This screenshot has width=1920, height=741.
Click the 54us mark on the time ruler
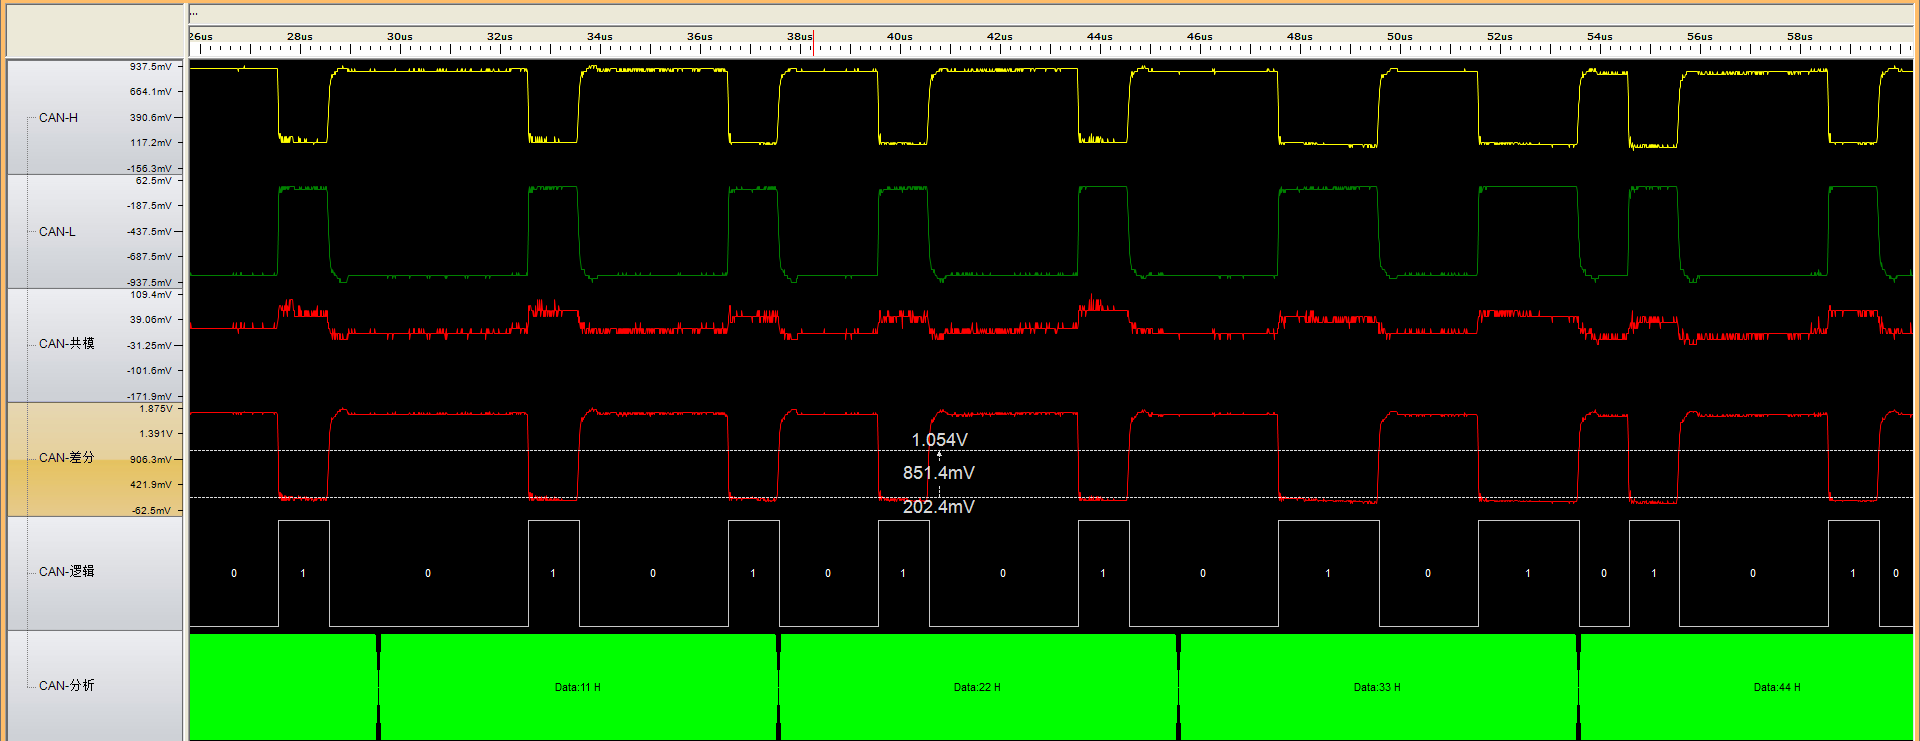coord(1600,37)
